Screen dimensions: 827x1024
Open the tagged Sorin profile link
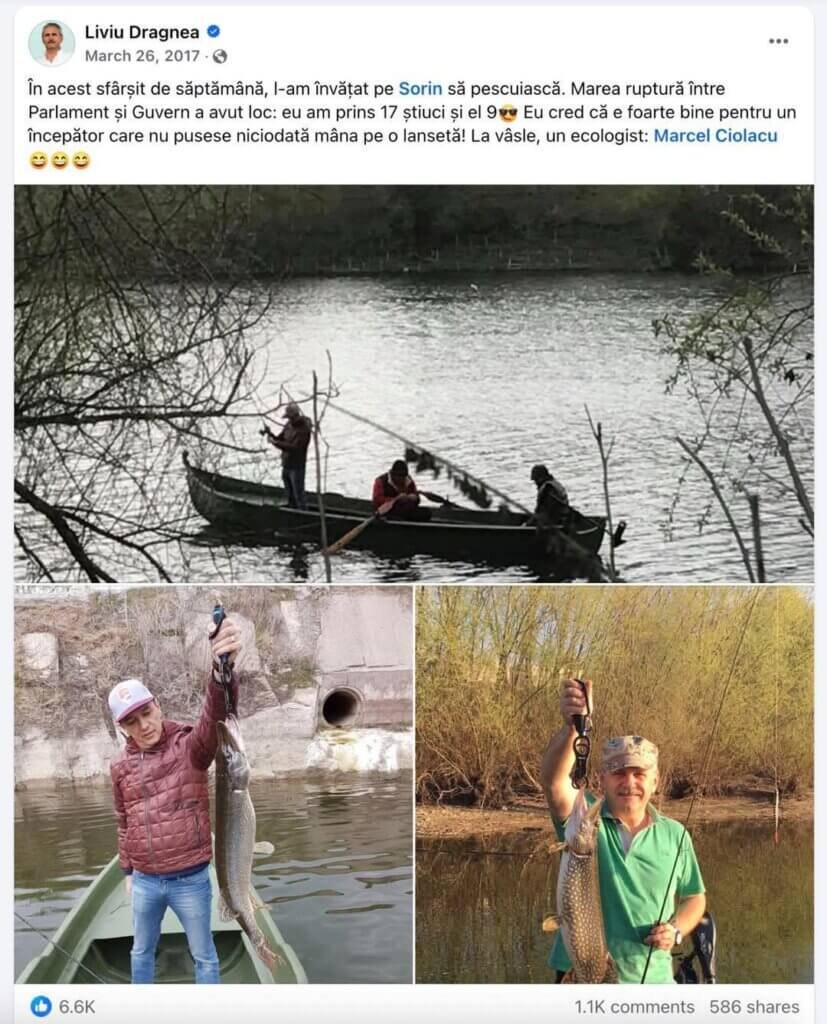click(420, 89)
